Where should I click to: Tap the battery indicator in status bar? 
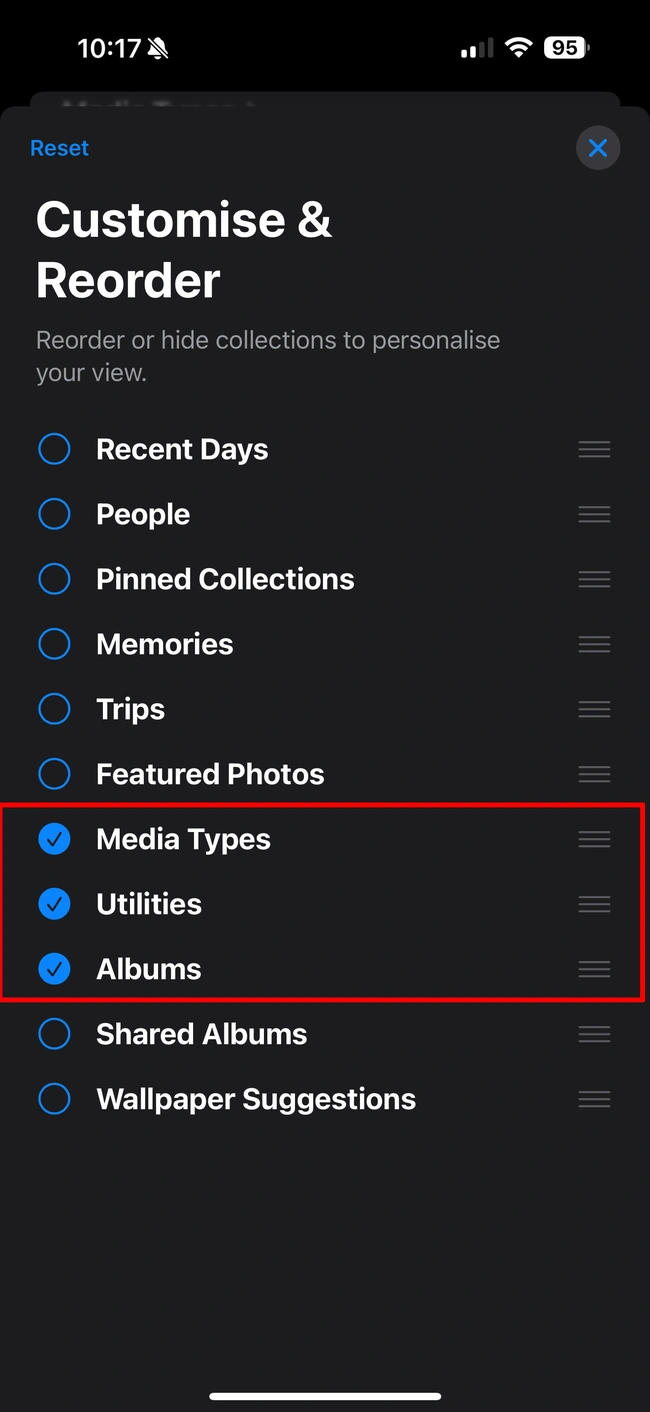click(x=566, y=47)
